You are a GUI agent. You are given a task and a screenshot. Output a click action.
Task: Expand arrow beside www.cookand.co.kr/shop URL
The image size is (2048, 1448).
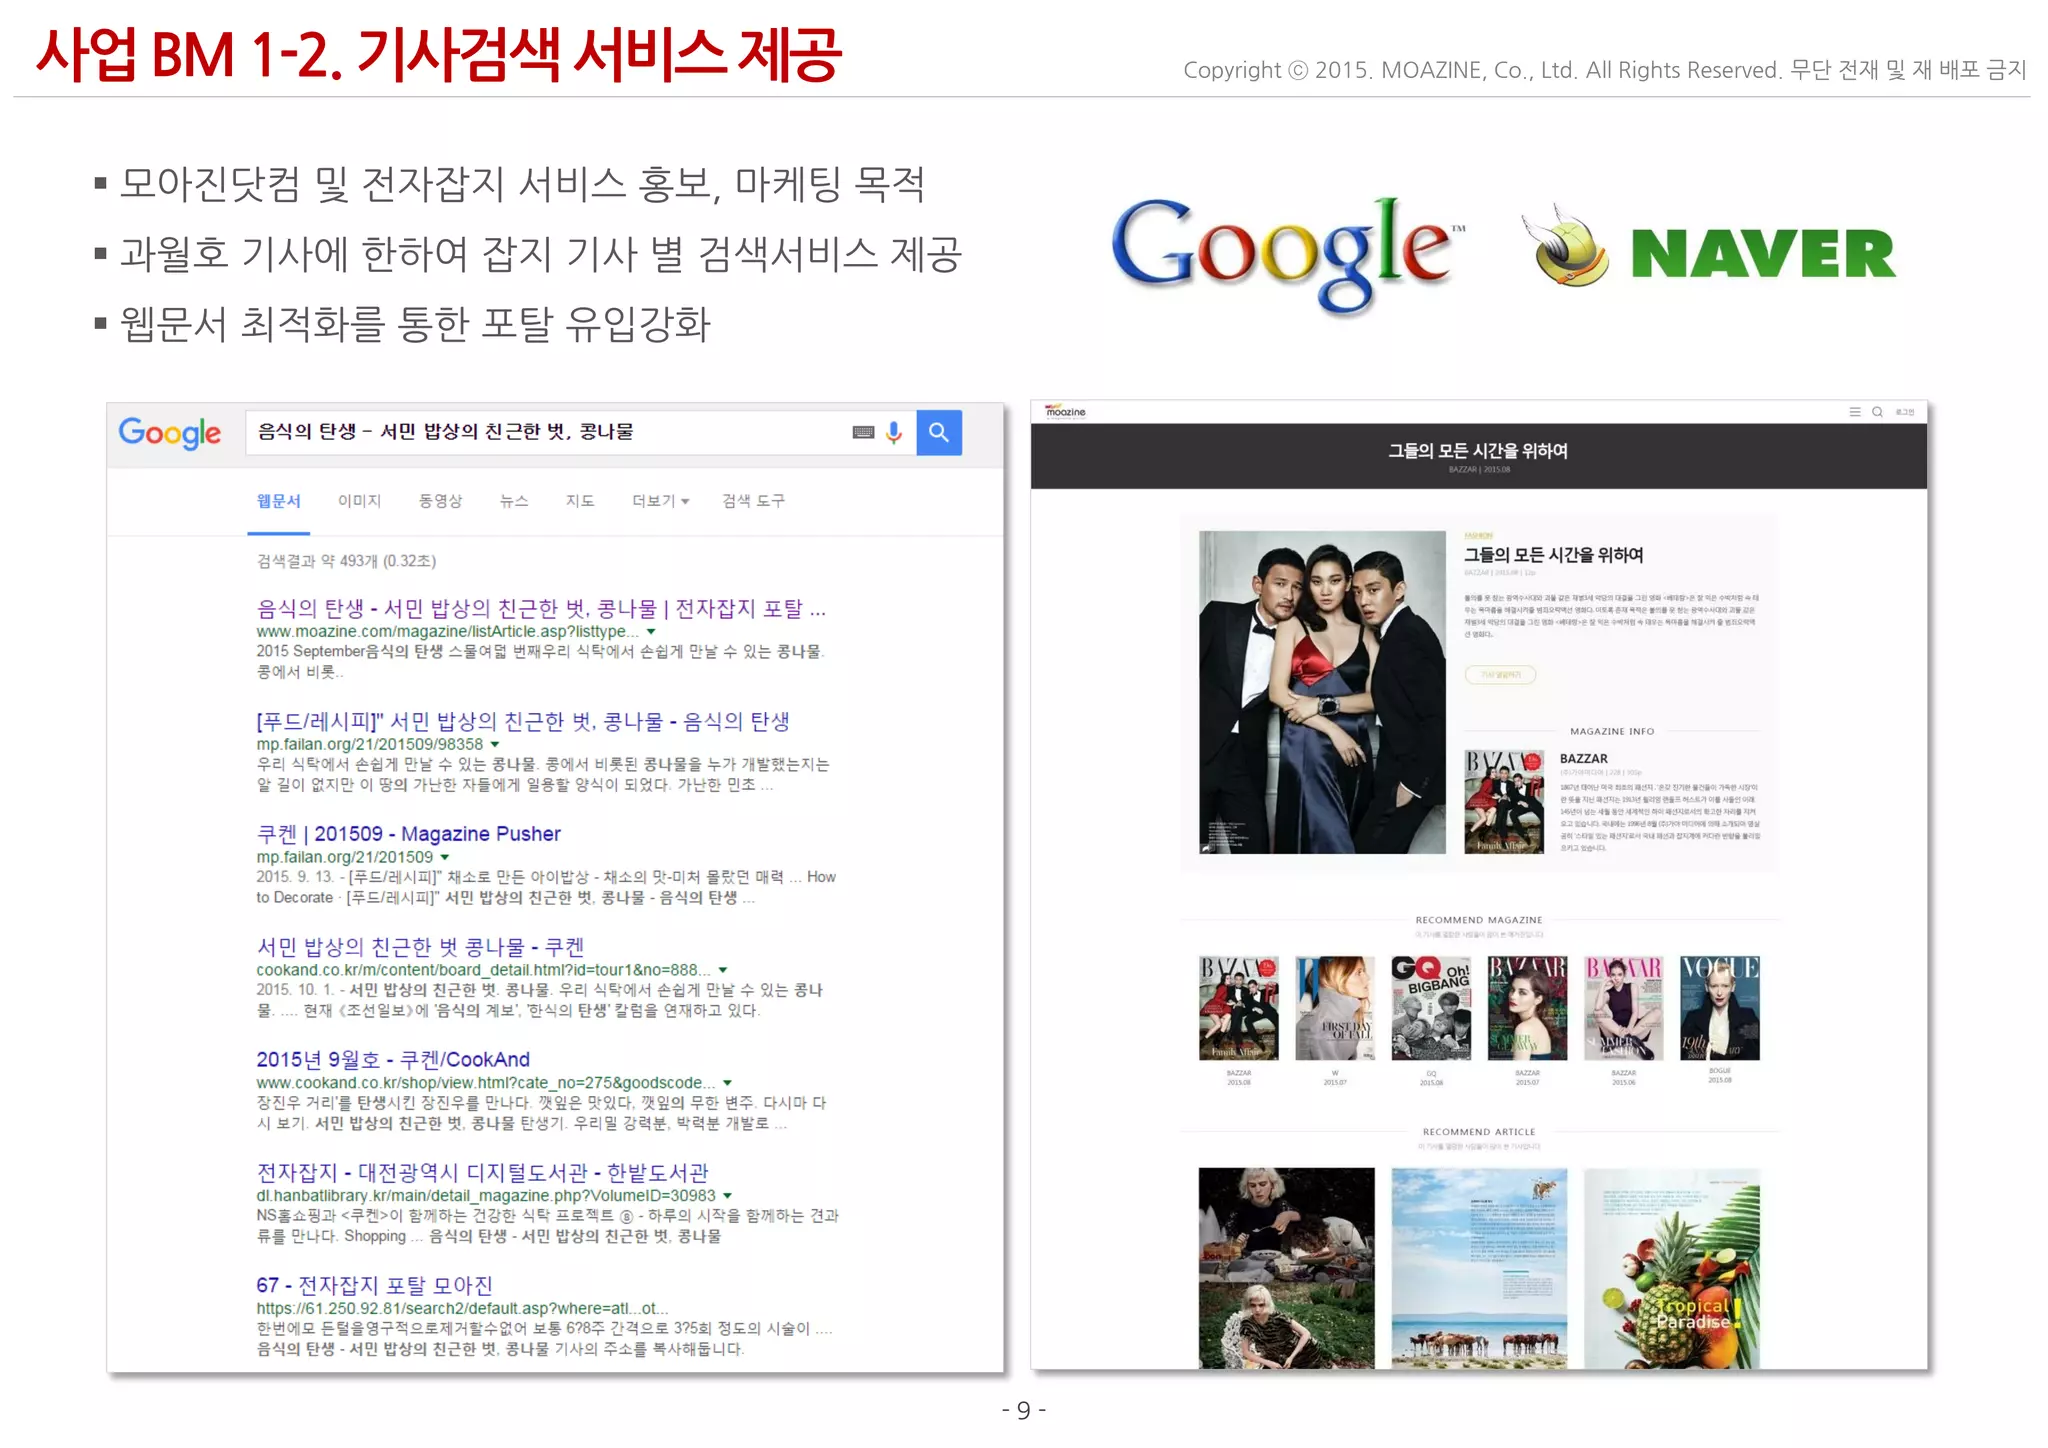coord(728,1083)
